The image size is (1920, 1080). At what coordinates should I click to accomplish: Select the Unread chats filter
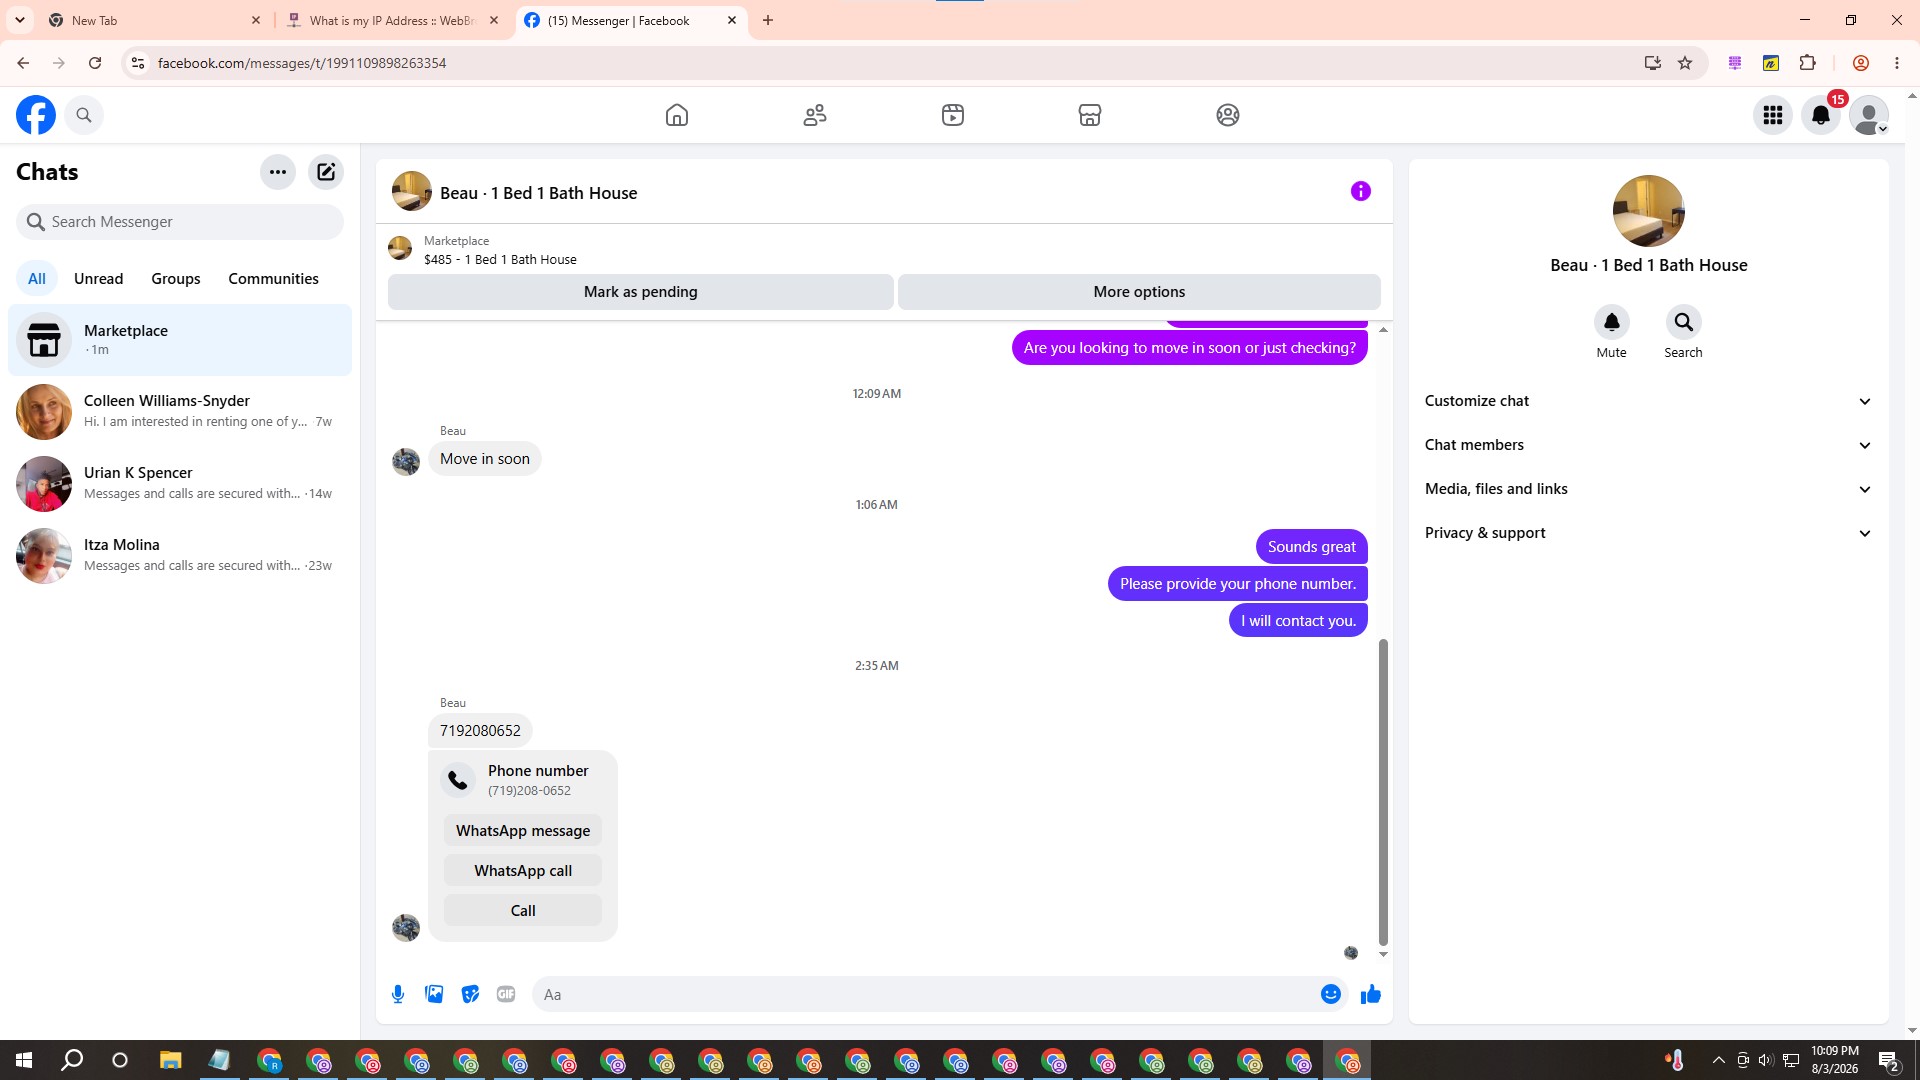point(98,279)
